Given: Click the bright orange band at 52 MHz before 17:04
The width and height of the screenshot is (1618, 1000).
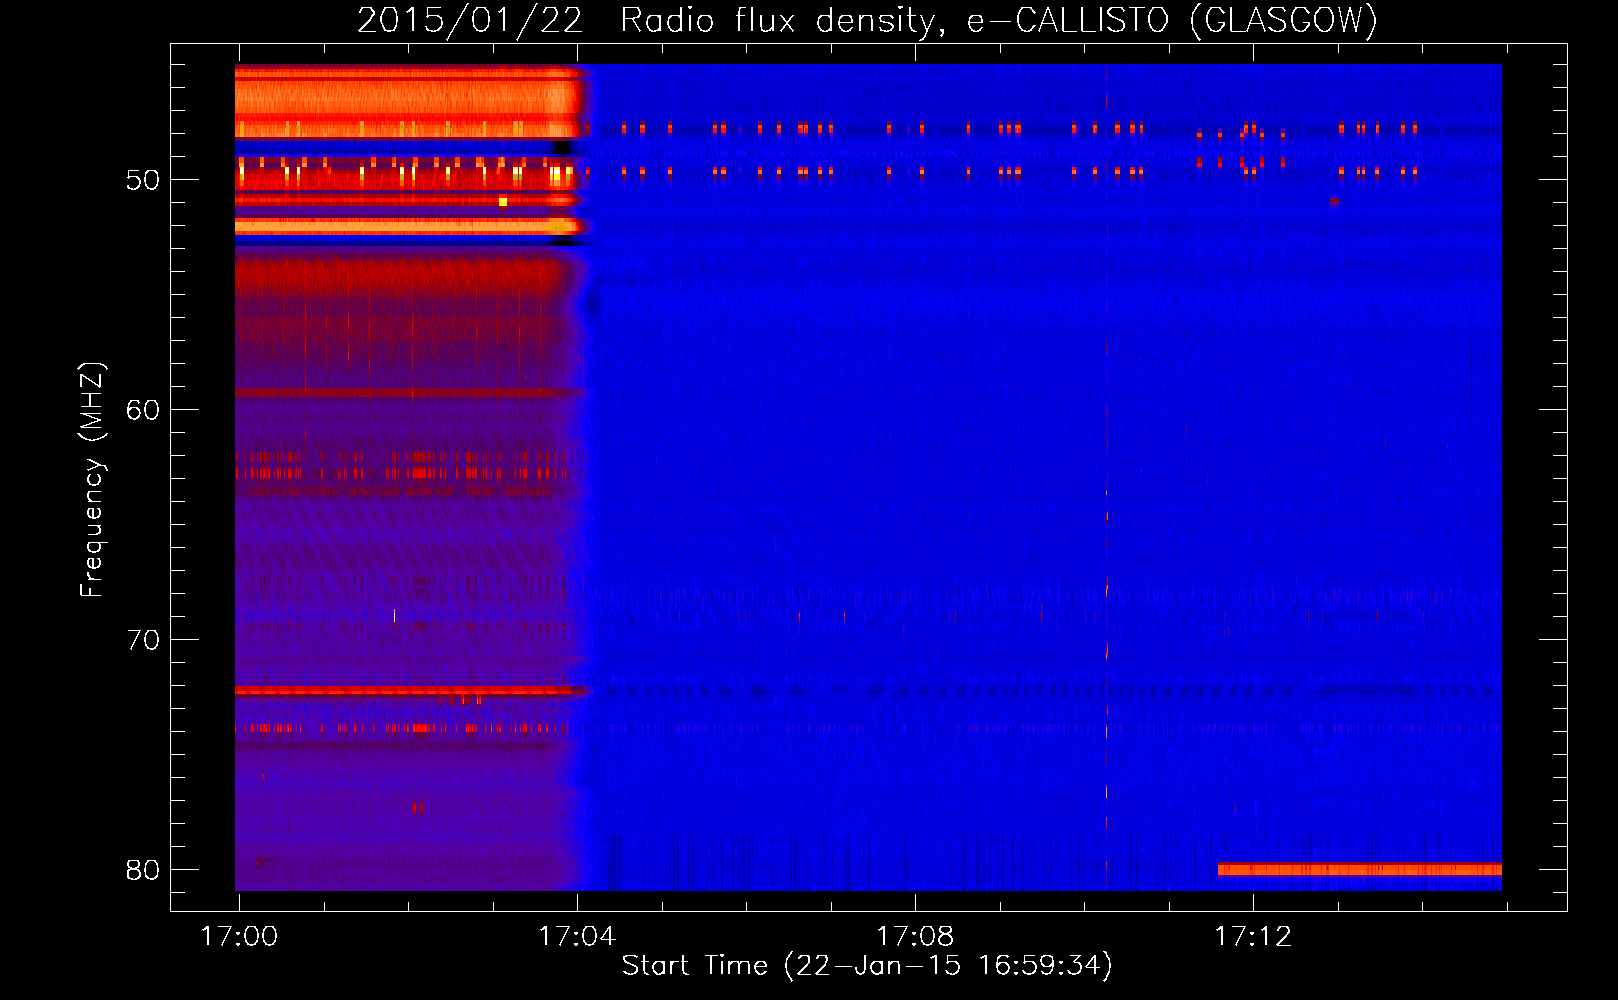Looking at the screenshot, I should 408,227.
